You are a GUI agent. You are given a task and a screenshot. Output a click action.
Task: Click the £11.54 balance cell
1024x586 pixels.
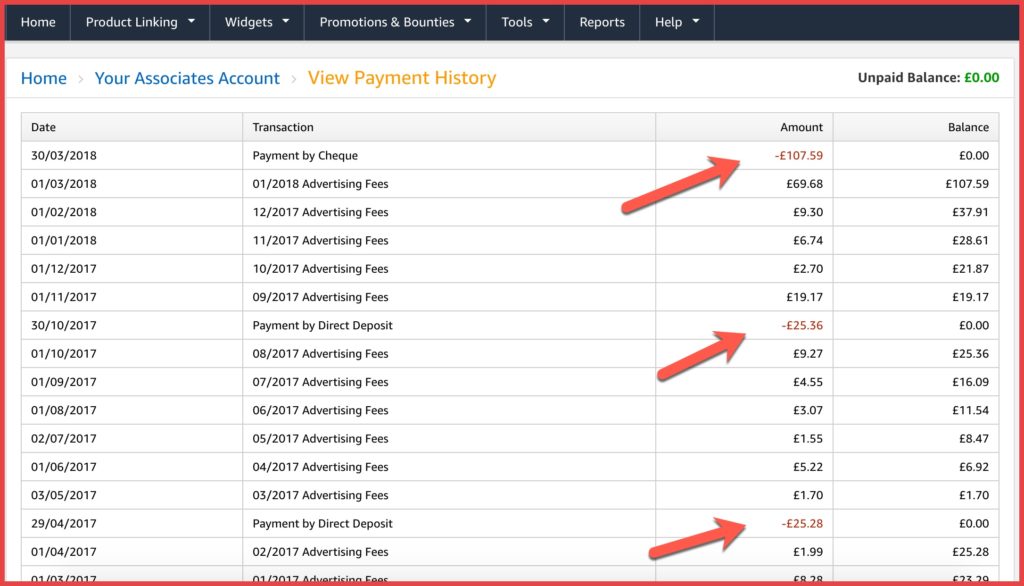[916, 410]
